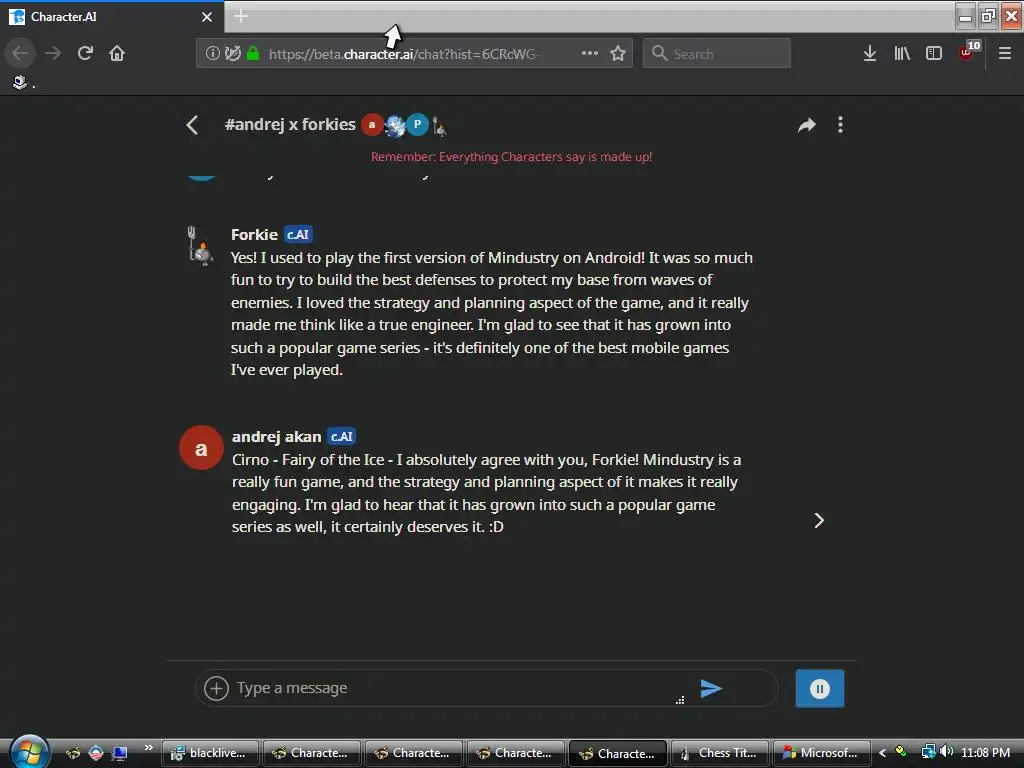This screenshot has height=768, width=1024.
Task: Open the Downloads arrow icon
Action: [869, 54]
